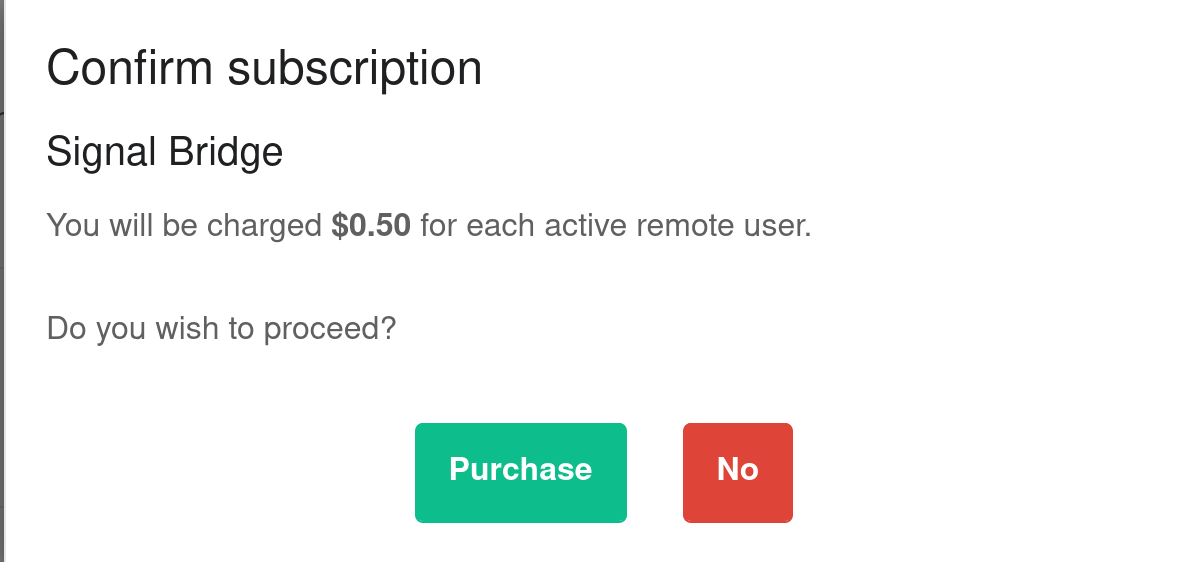1200x562 pixels.
Task: Click the words 'active remote user'
Action: [675, 226]
